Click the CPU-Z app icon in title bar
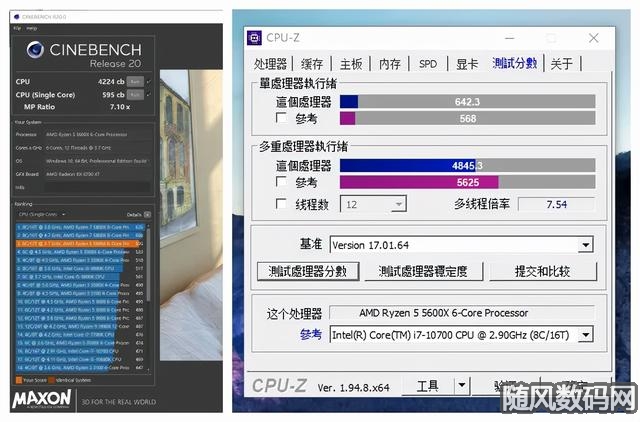Viewport: 640px width, 422px height. click(254, 38)
